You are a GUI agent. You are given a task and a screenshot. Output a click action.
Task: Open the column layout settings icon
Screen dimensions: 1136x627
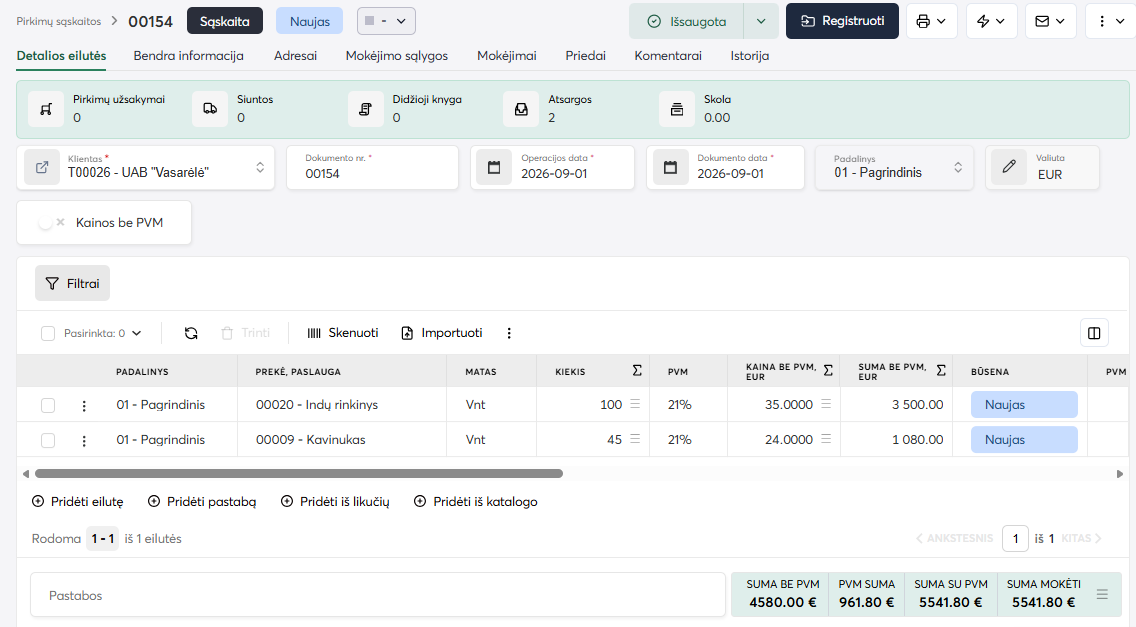pyautogui.click(x=1094, y=333)
